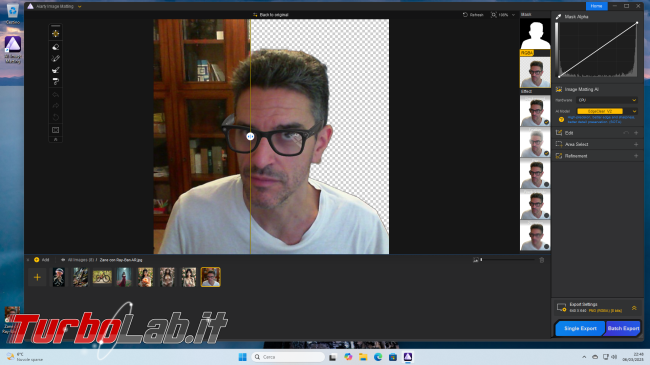Select the paint roller fill tool

[x=56, y=81]
